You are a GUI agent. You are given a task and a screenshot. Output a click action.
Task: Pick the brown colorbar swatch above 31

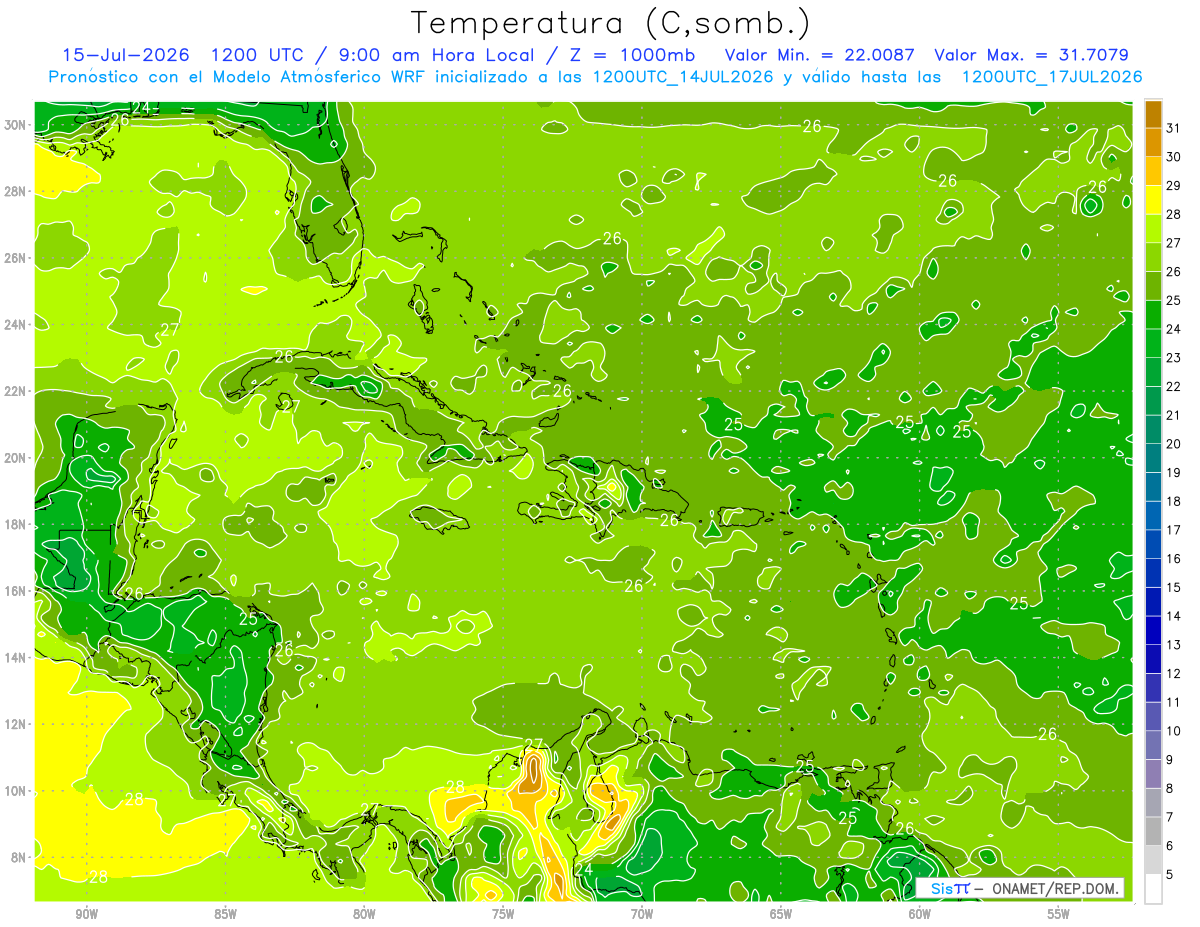pos(1153,115)
